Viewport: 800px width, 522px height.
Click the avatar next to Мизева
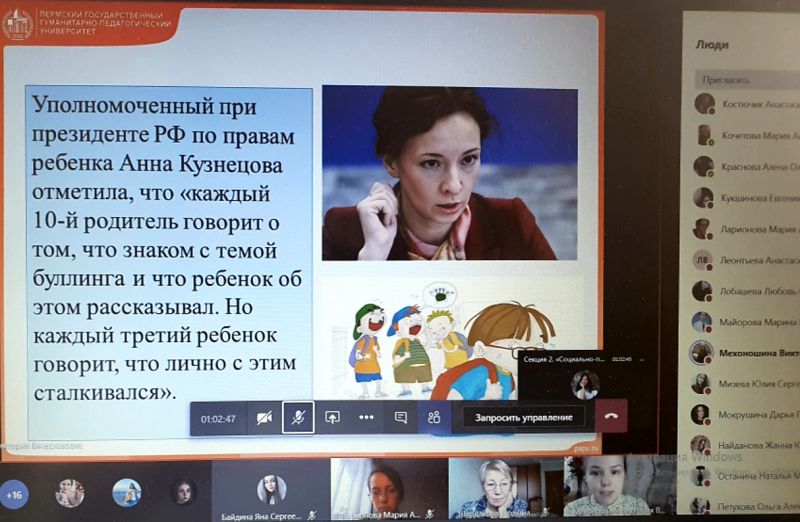pos(701,384)
